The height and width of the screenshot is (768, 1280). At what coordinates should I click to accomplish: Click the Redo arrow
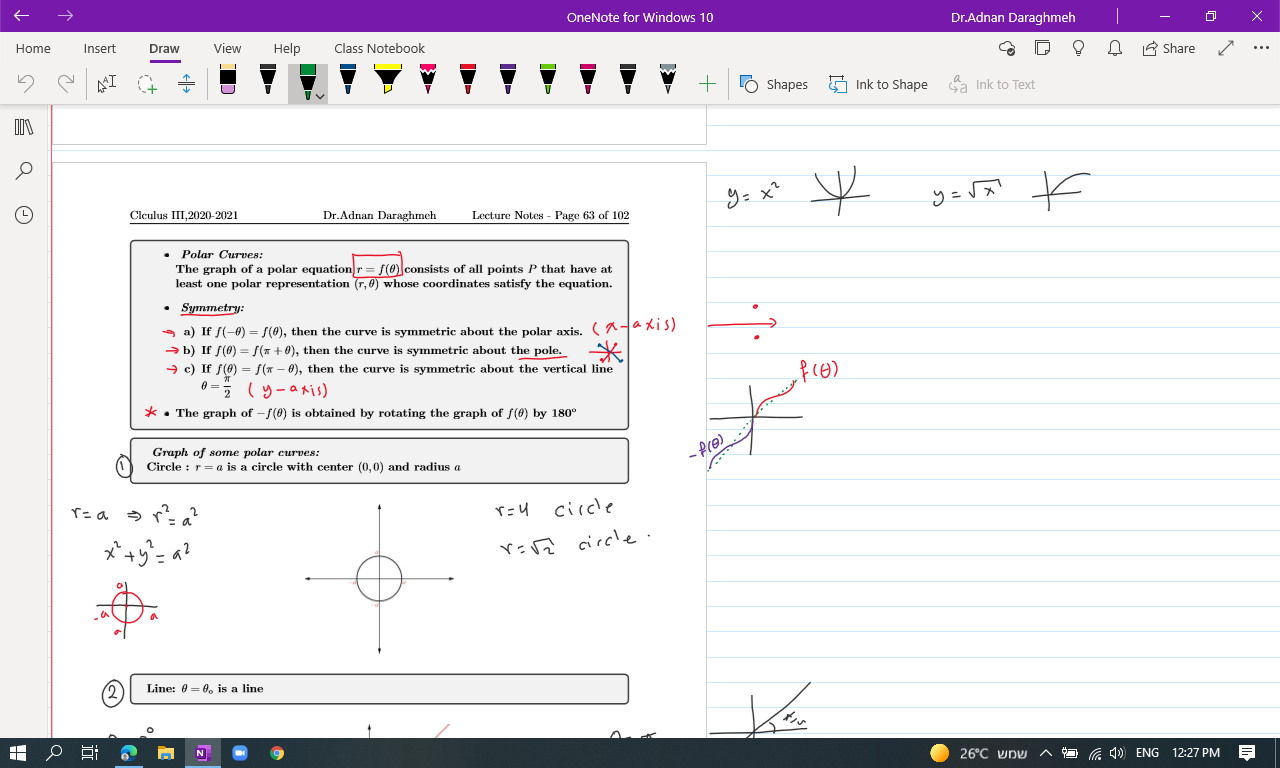click(x=65, y=84)
